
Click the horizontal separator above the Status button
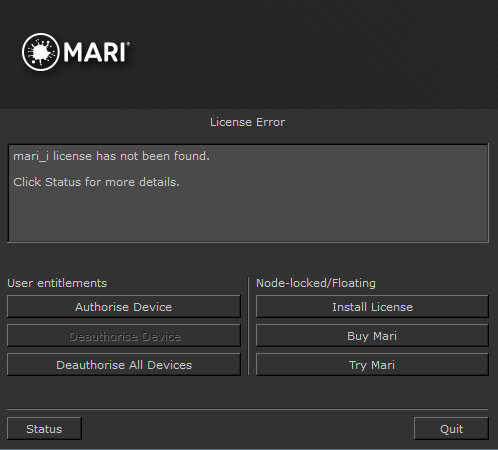coord(247,409)
